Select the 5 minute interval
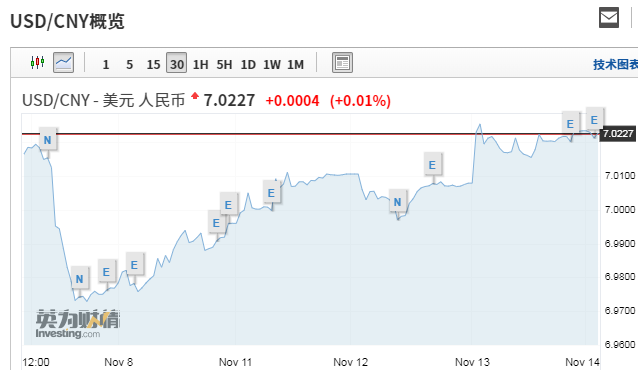Viewport: 638px width, 370px height. (x=129, y=64)
